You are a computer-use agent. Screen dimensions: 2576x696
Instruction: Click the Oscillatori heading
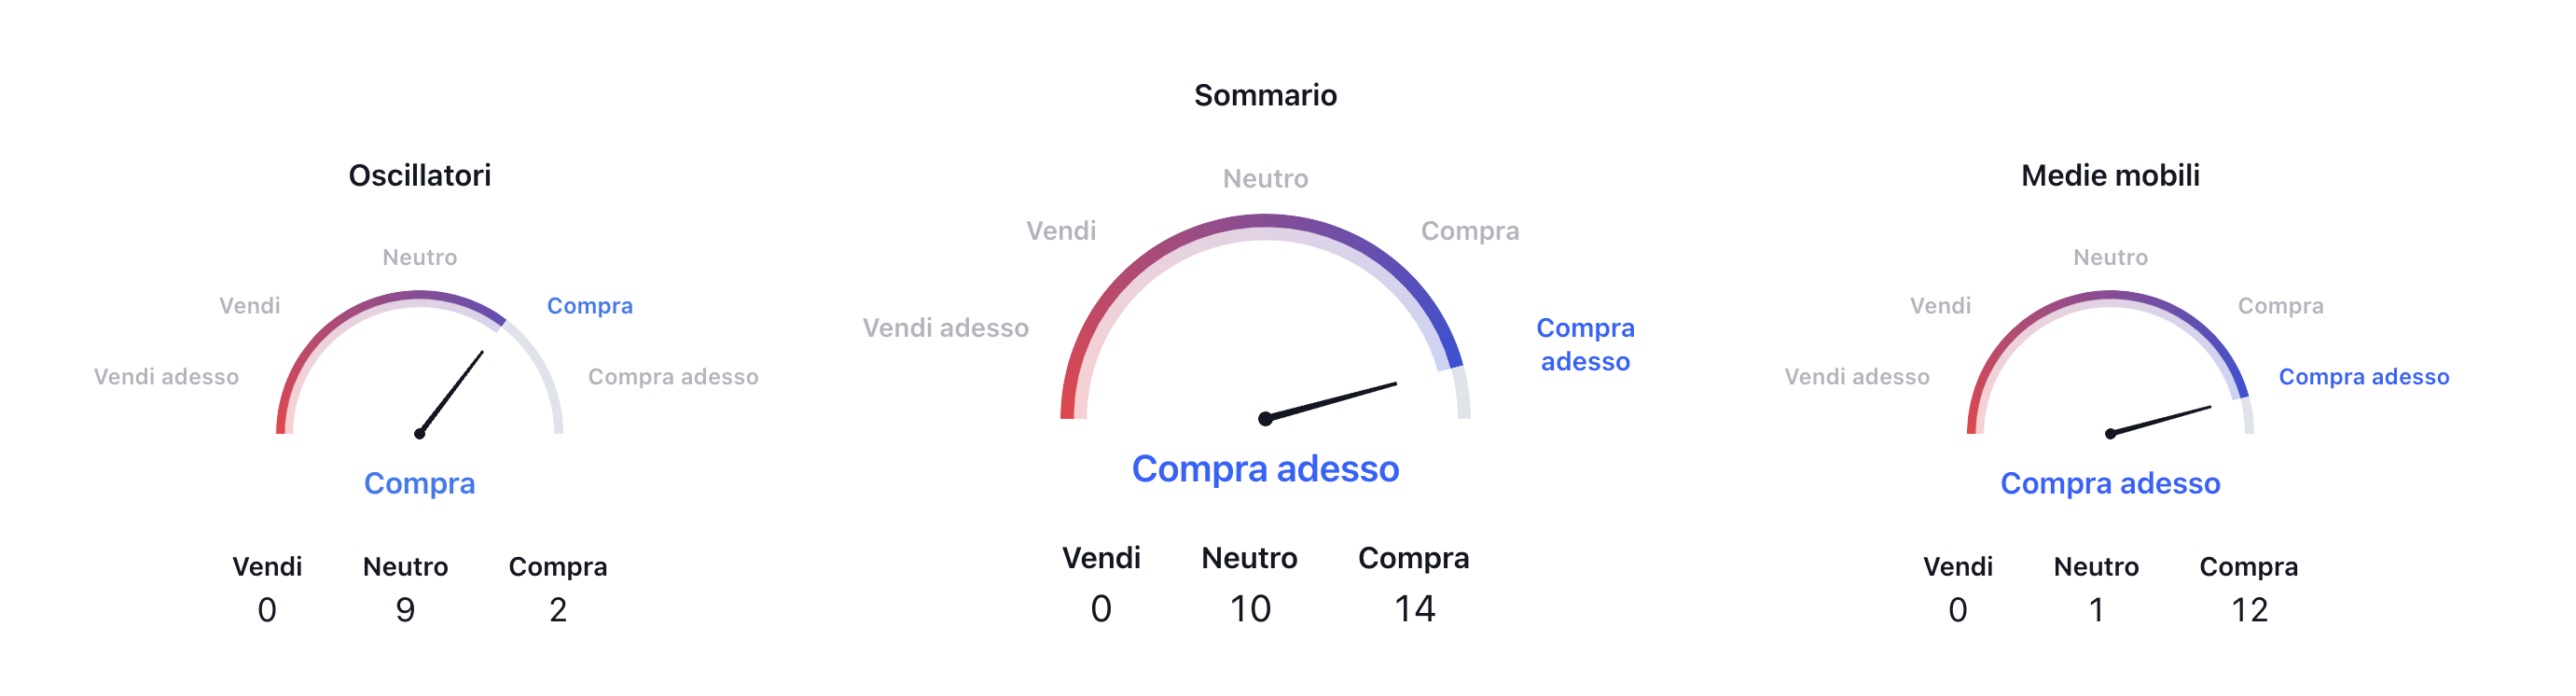(x=419, y=175)
